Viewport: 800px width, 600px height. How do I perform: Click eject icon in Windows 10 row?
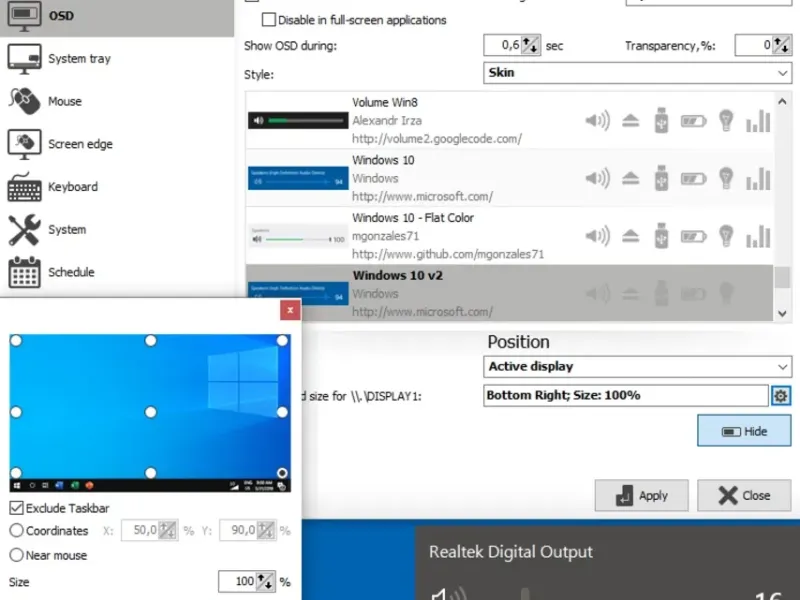point(631,179)
